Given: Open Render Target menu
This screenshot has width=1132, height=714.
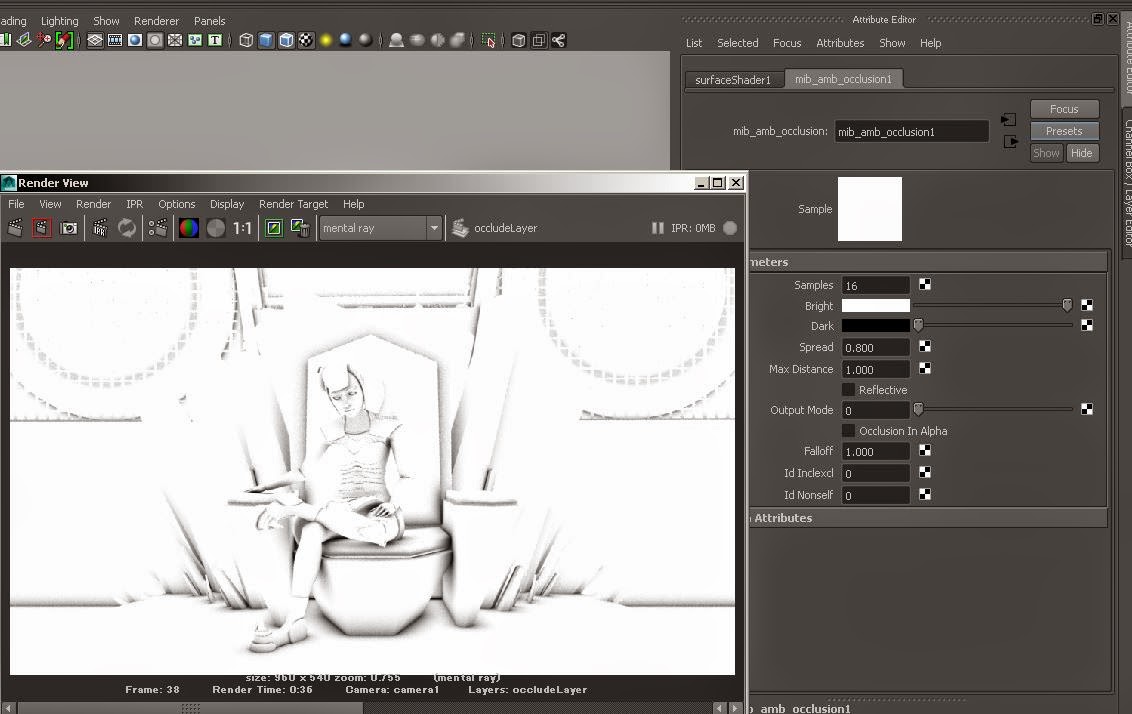Looking at the screenshot, I should [x=293, y=204].
